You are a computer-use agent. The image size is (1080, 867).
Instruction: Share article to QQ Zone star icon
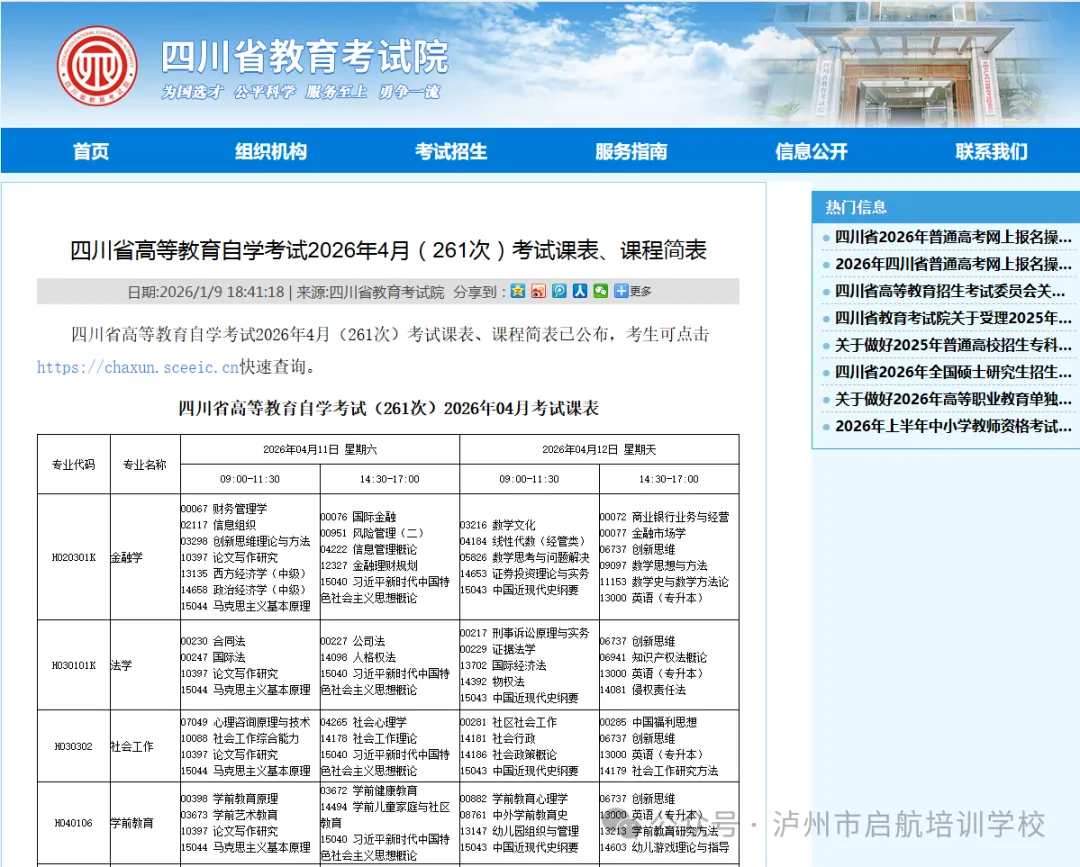pos(518,291)
